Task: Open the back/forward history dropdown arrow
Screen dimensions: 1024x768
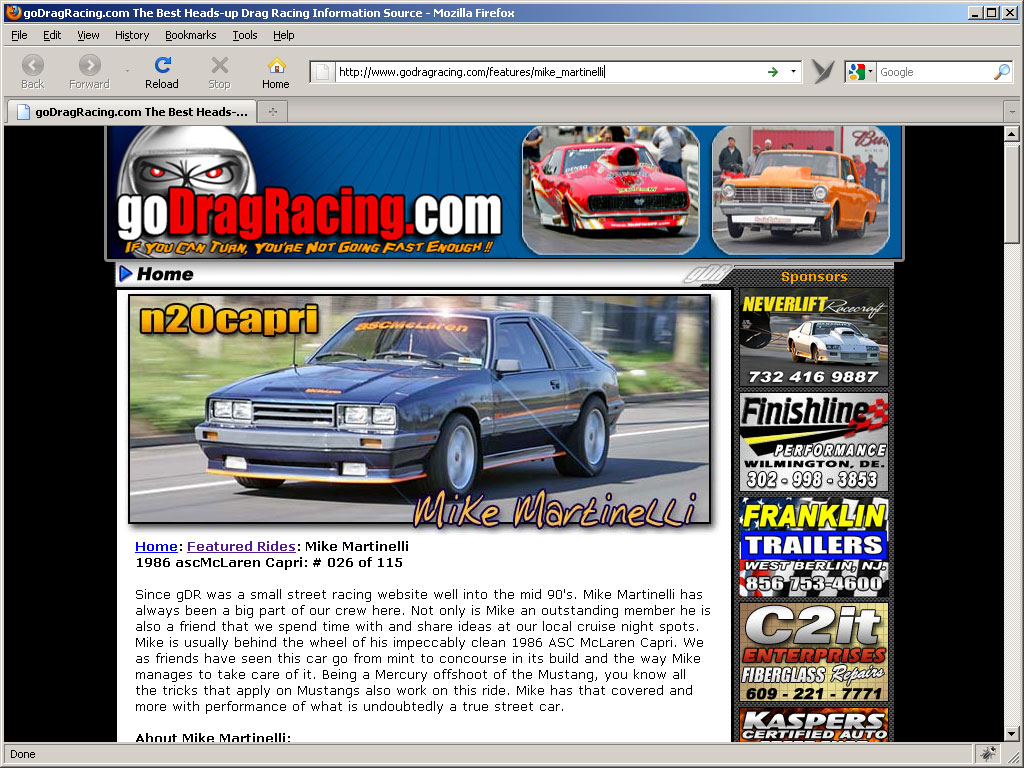Action: [x=127, y=71]
